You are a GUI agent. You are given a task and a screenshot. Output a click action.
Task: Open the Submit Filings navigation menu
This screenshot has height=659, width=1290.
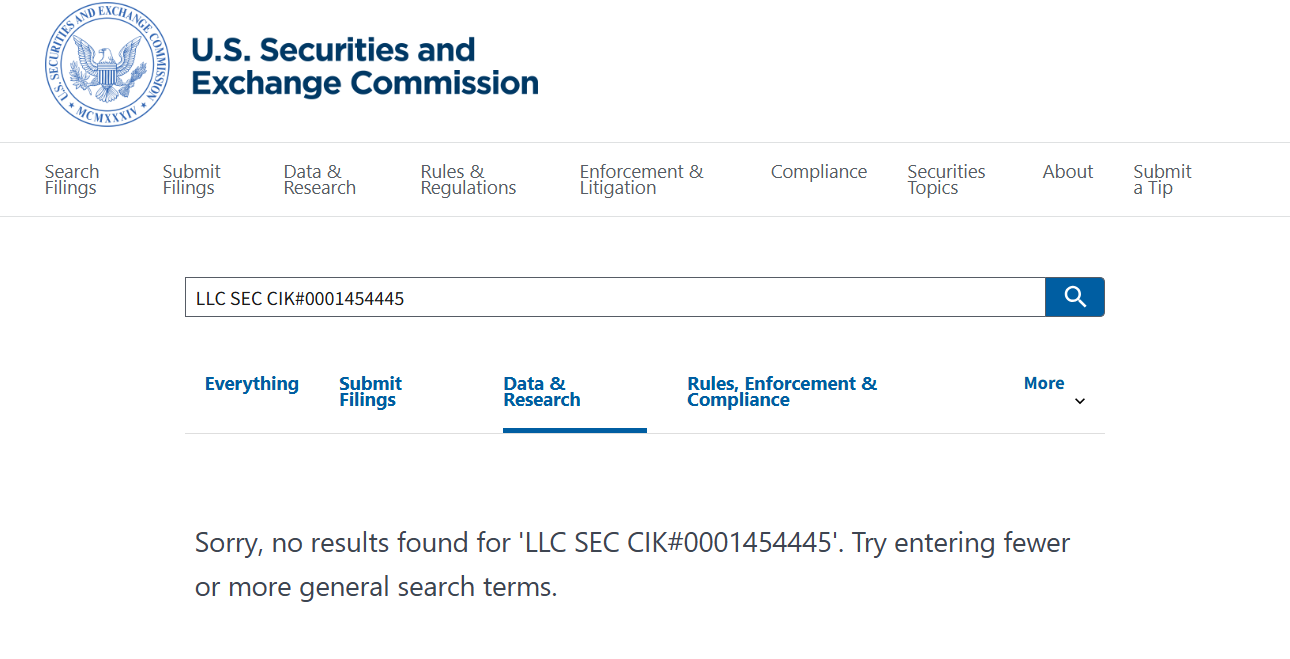191,180
